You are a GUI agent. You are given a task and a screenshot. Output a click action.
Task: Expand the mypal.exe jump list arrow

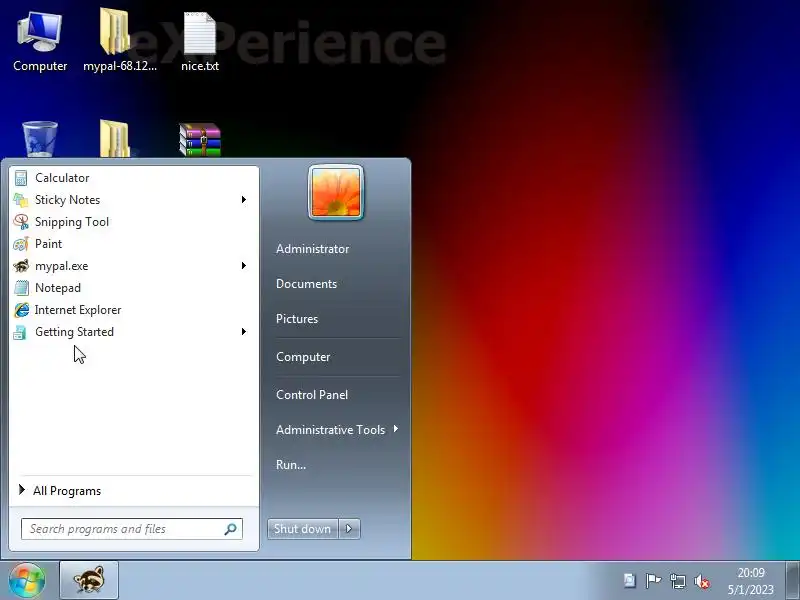pyautogui.click(x=244, y=265)
